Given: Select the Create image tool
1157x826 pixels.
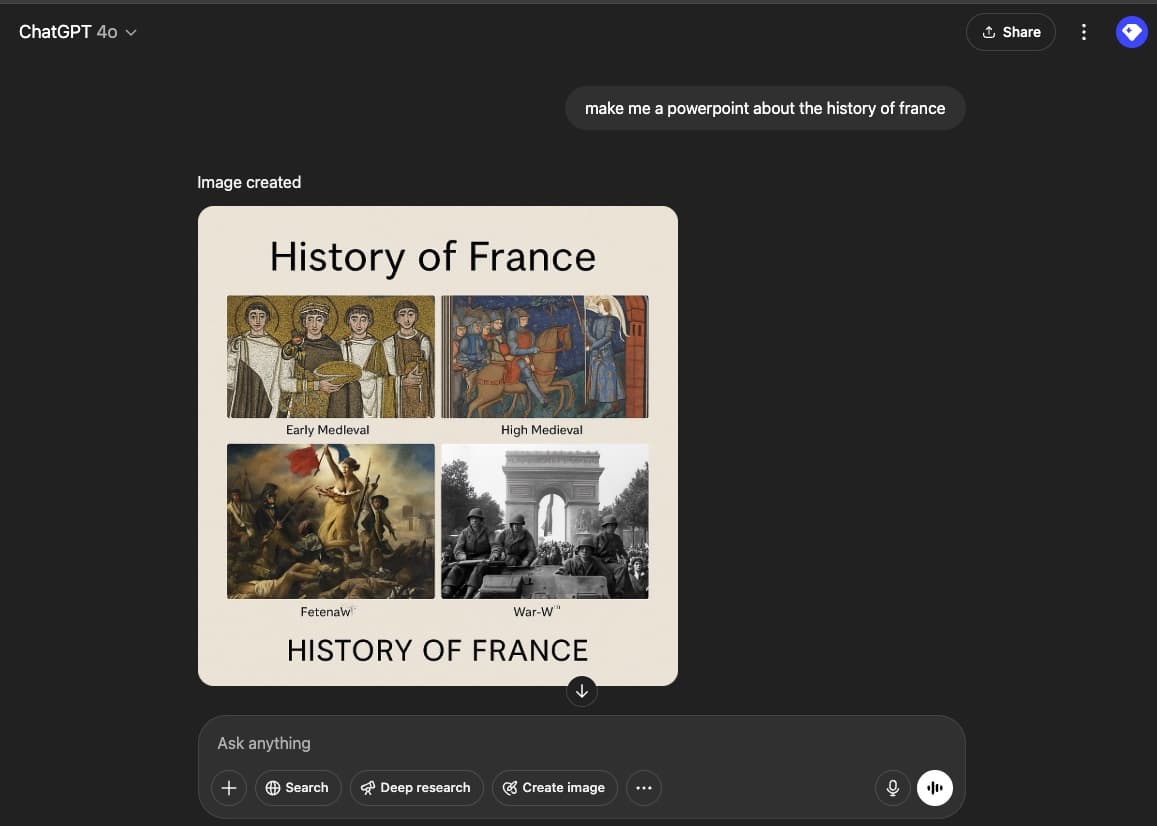Looking at the screenshot, I should [554, 788].
